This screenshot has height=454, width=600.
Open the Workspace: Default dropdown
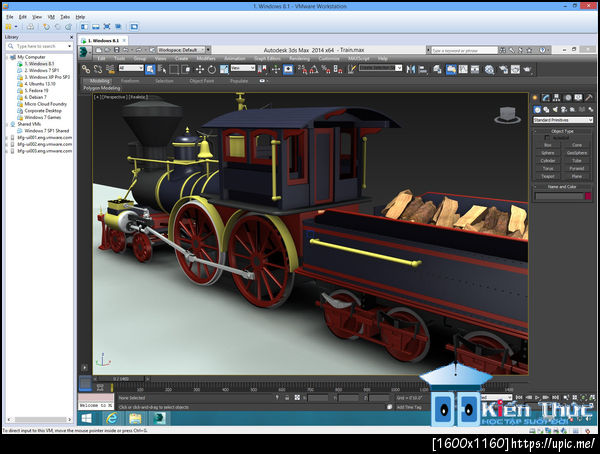(180, 49)
